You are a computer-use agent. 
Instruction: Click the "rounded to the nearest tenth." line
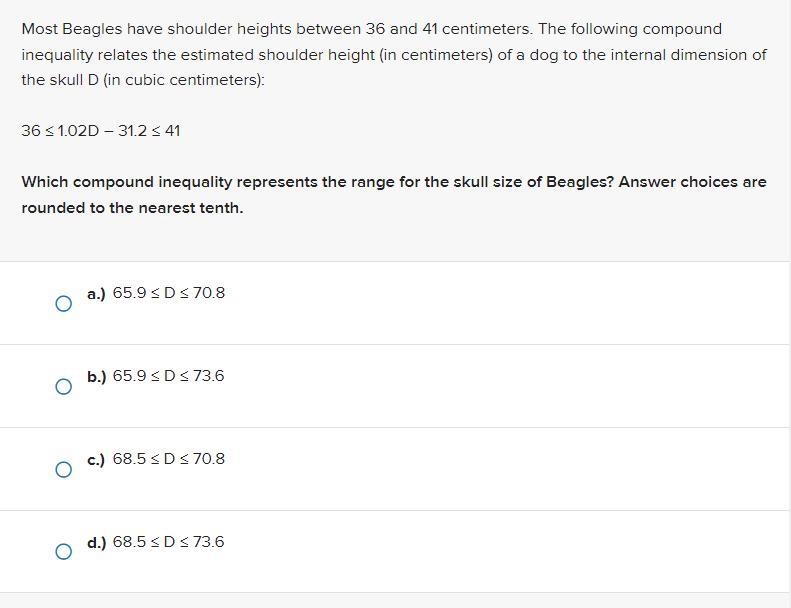pos(132,208)
